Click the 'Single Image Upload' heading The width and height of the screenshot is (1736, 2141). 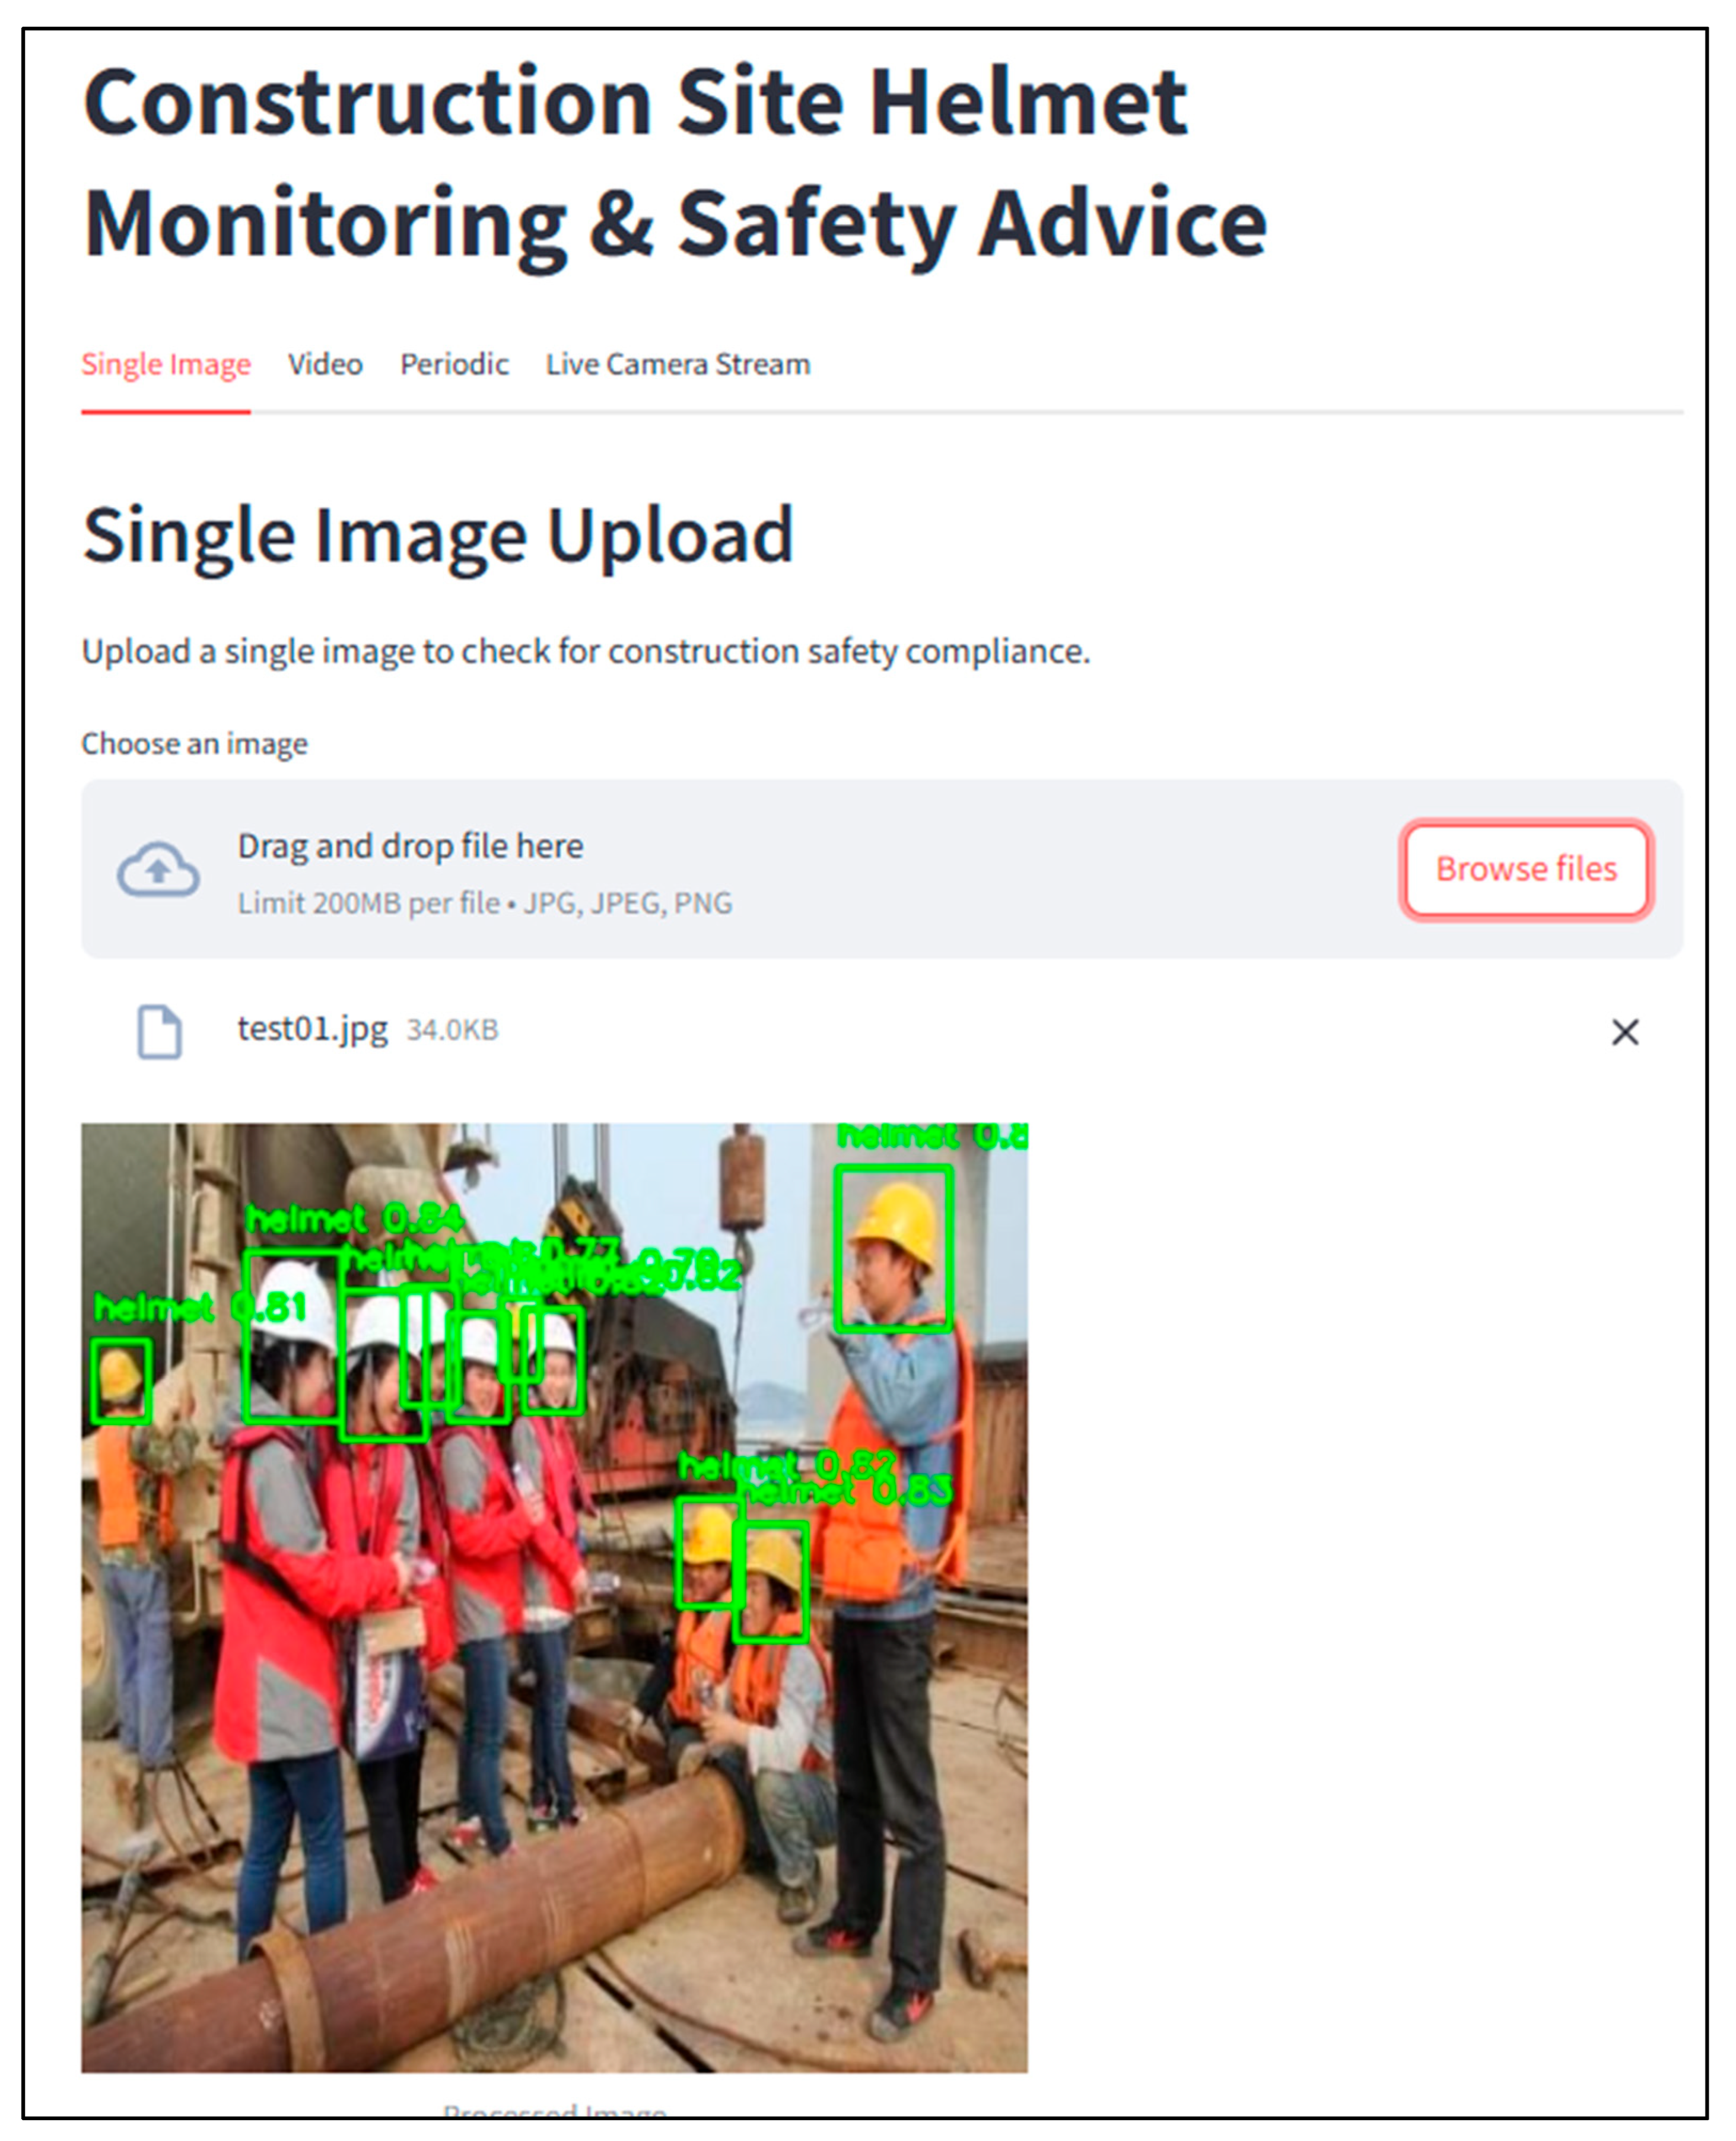[438, 536]
